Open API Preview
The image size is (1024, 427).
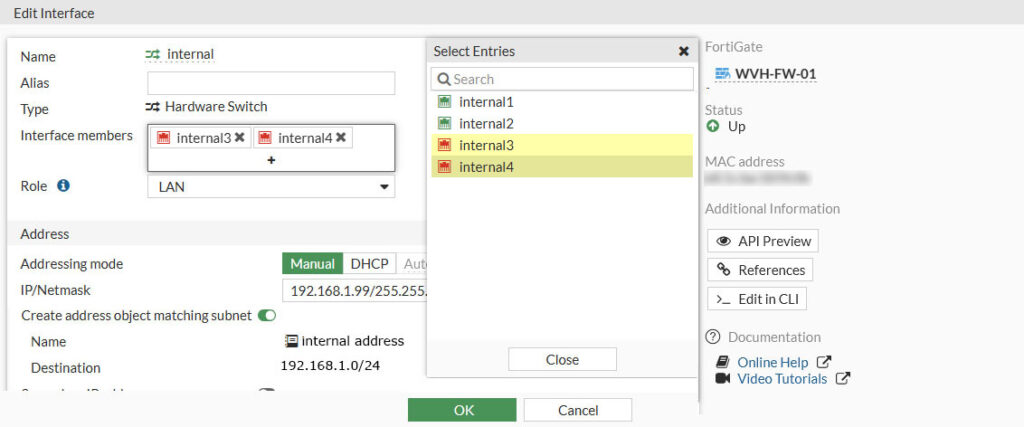pyautogui.click(x=762, y=241)
